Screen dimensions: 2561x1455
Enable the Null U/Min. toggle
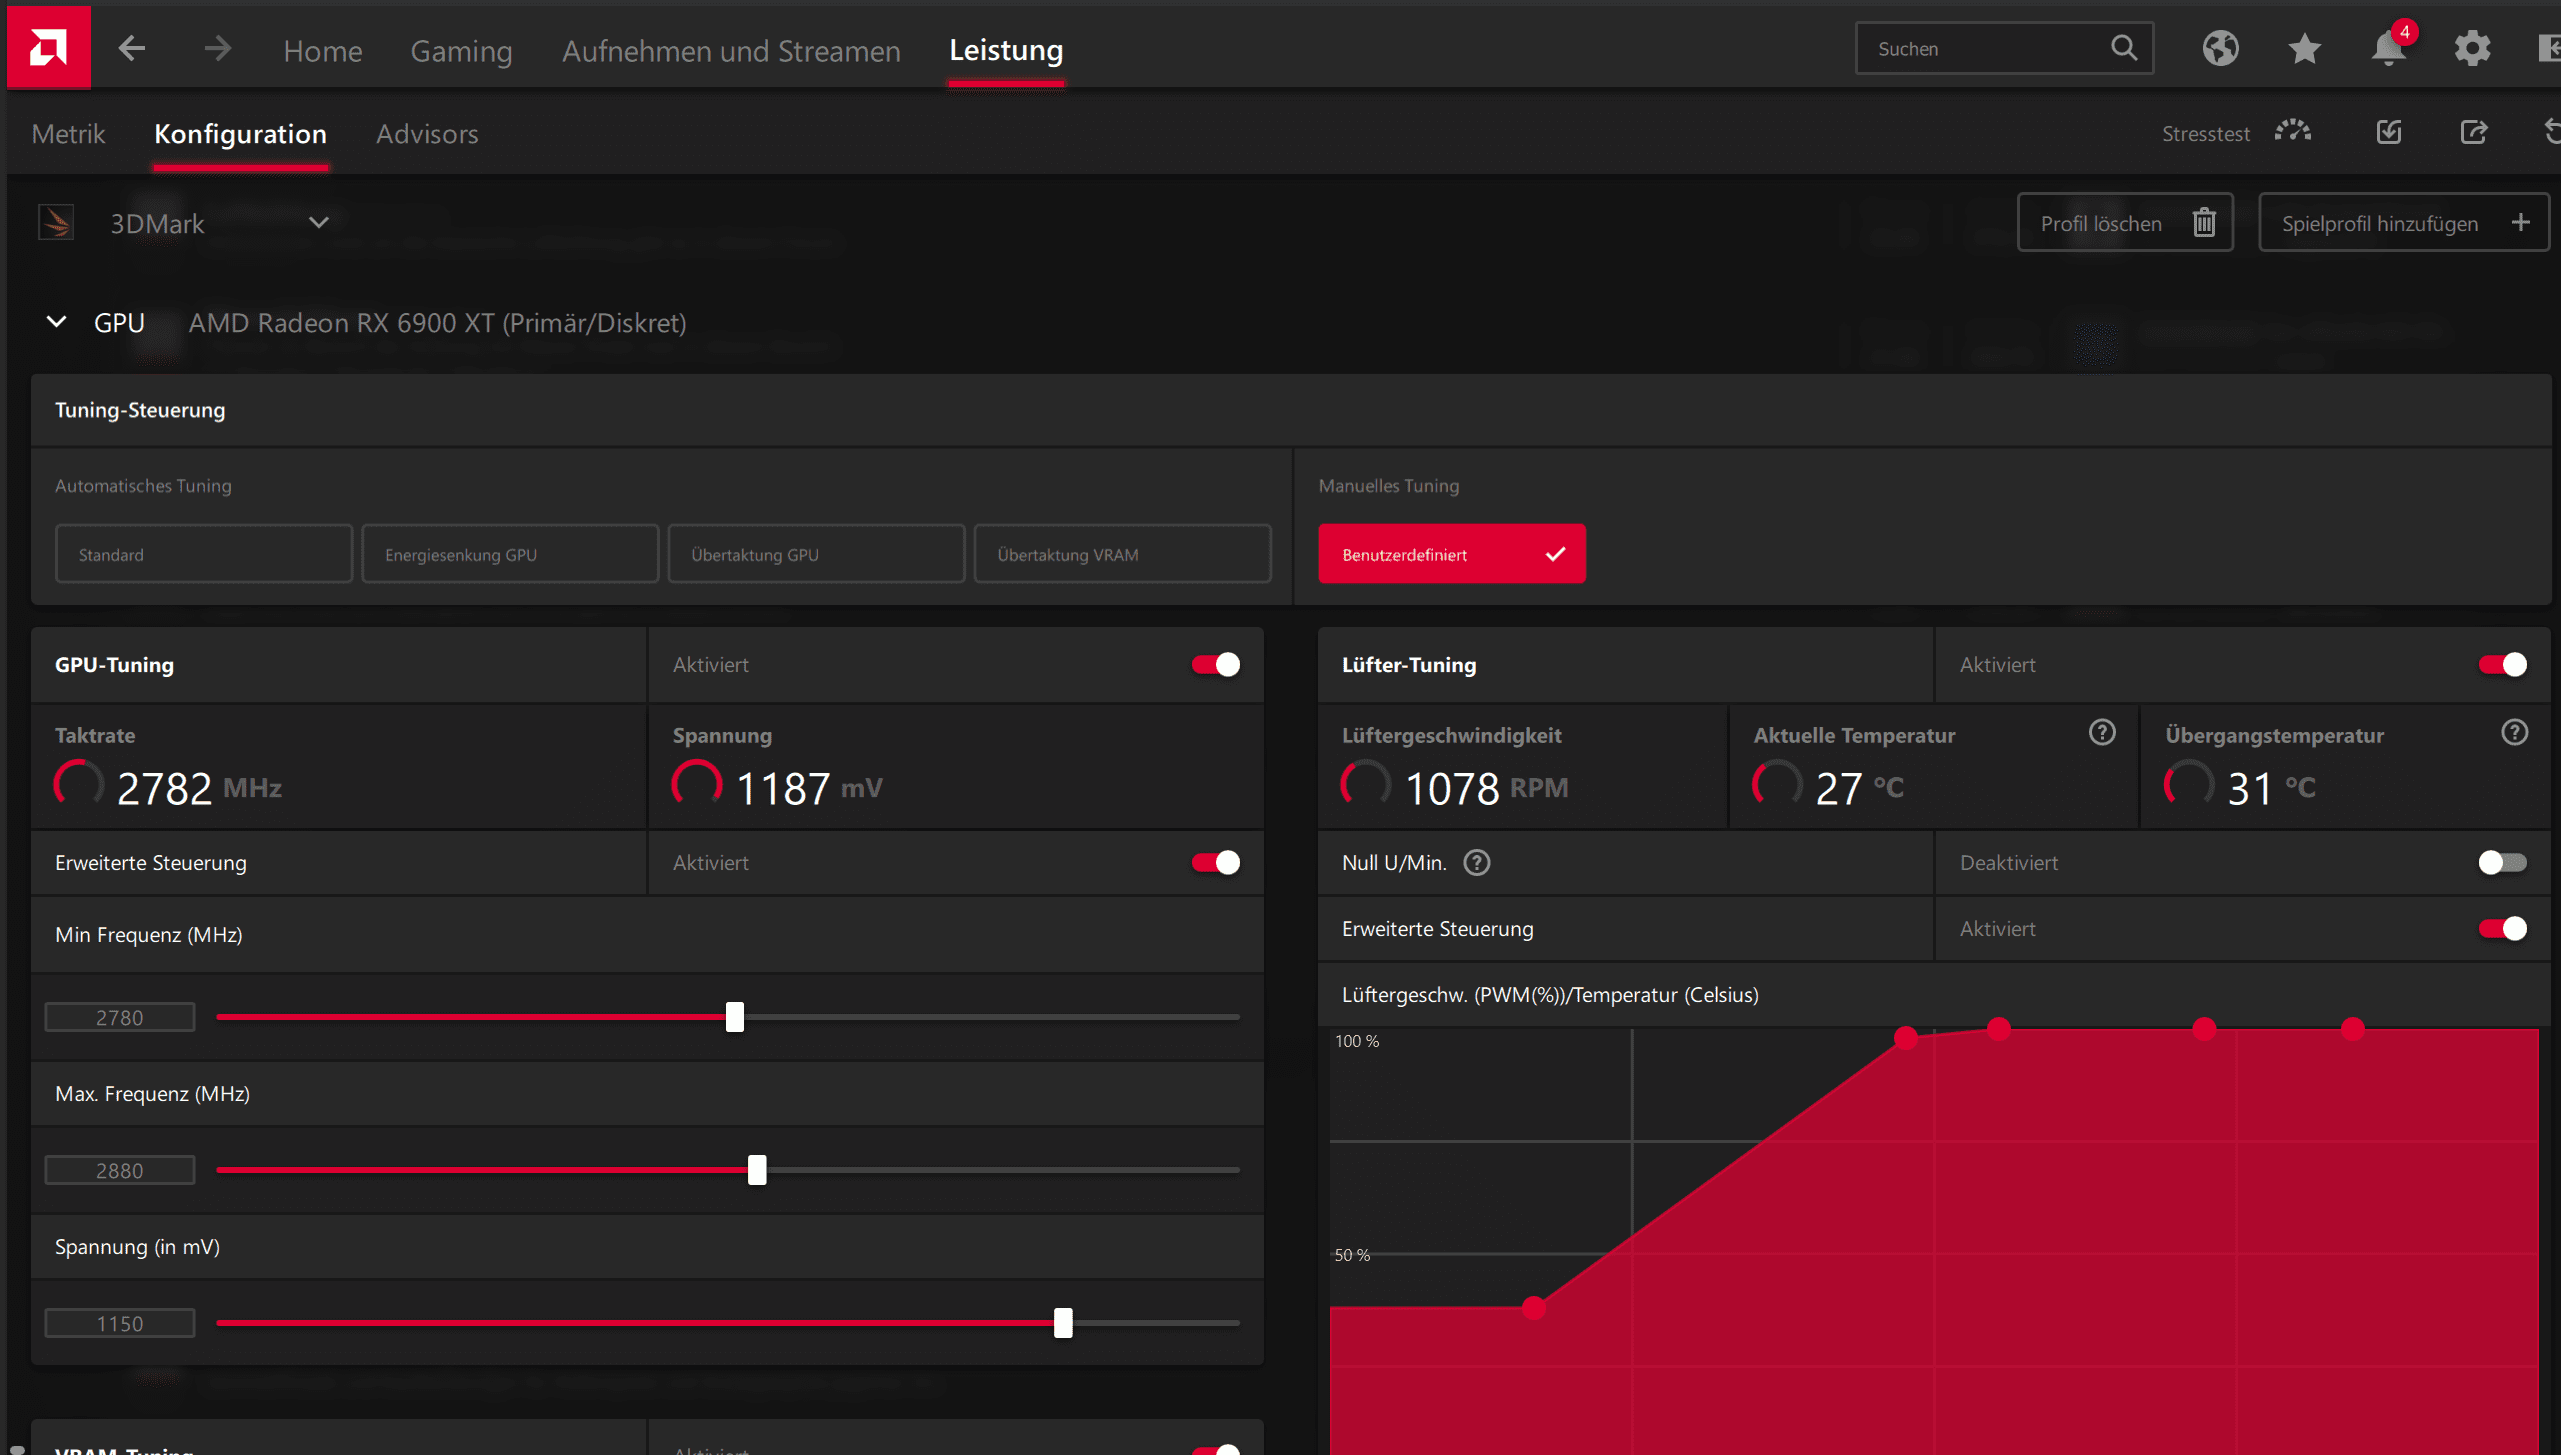pyautogui.click(x=2502, y=862)
